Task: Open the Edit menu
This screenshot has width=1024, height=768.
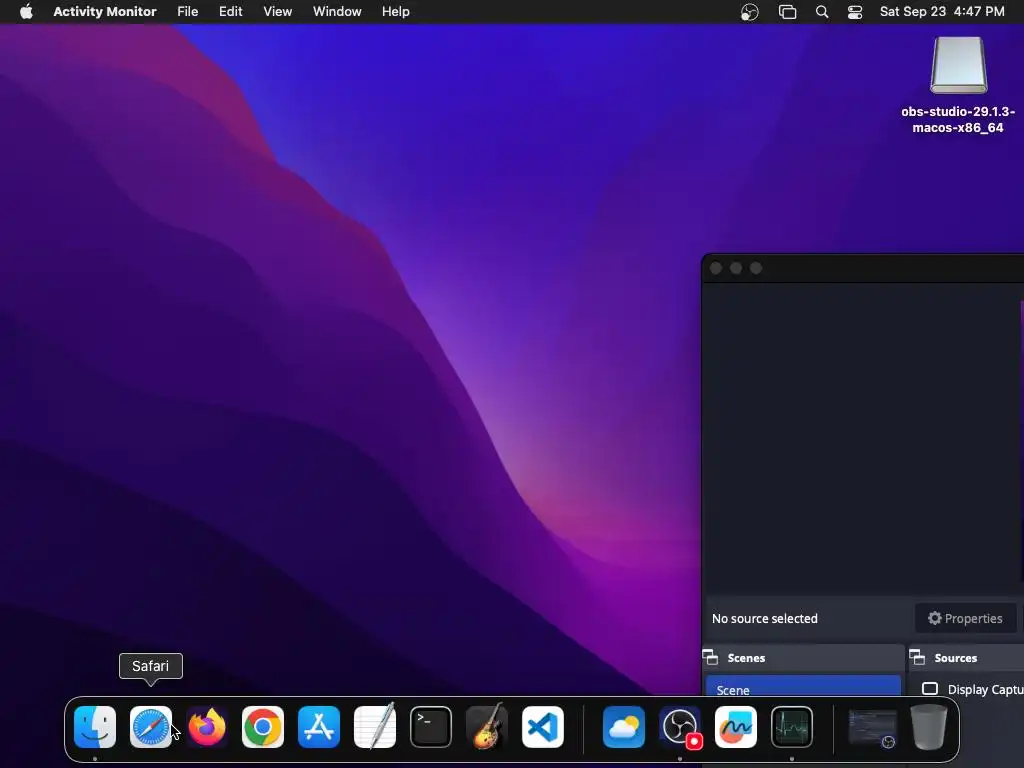Action: [x=231, y=11]
